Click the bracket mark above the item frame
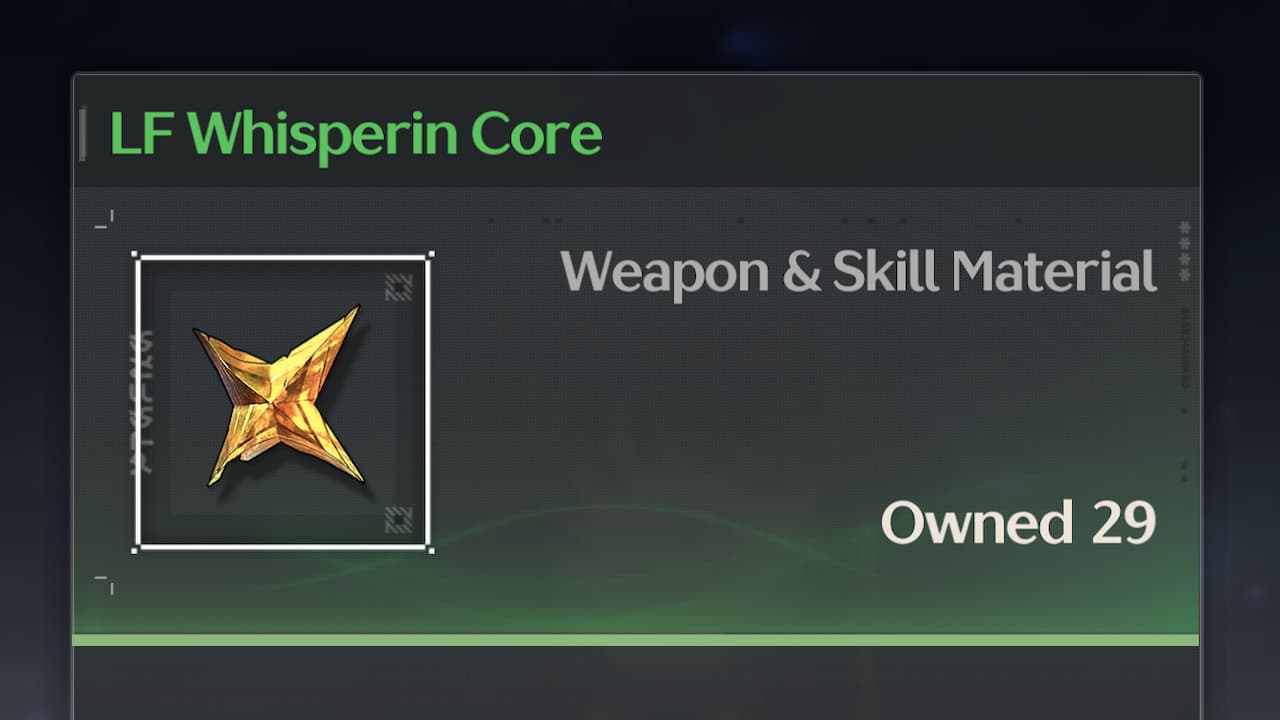 point(105,219)
